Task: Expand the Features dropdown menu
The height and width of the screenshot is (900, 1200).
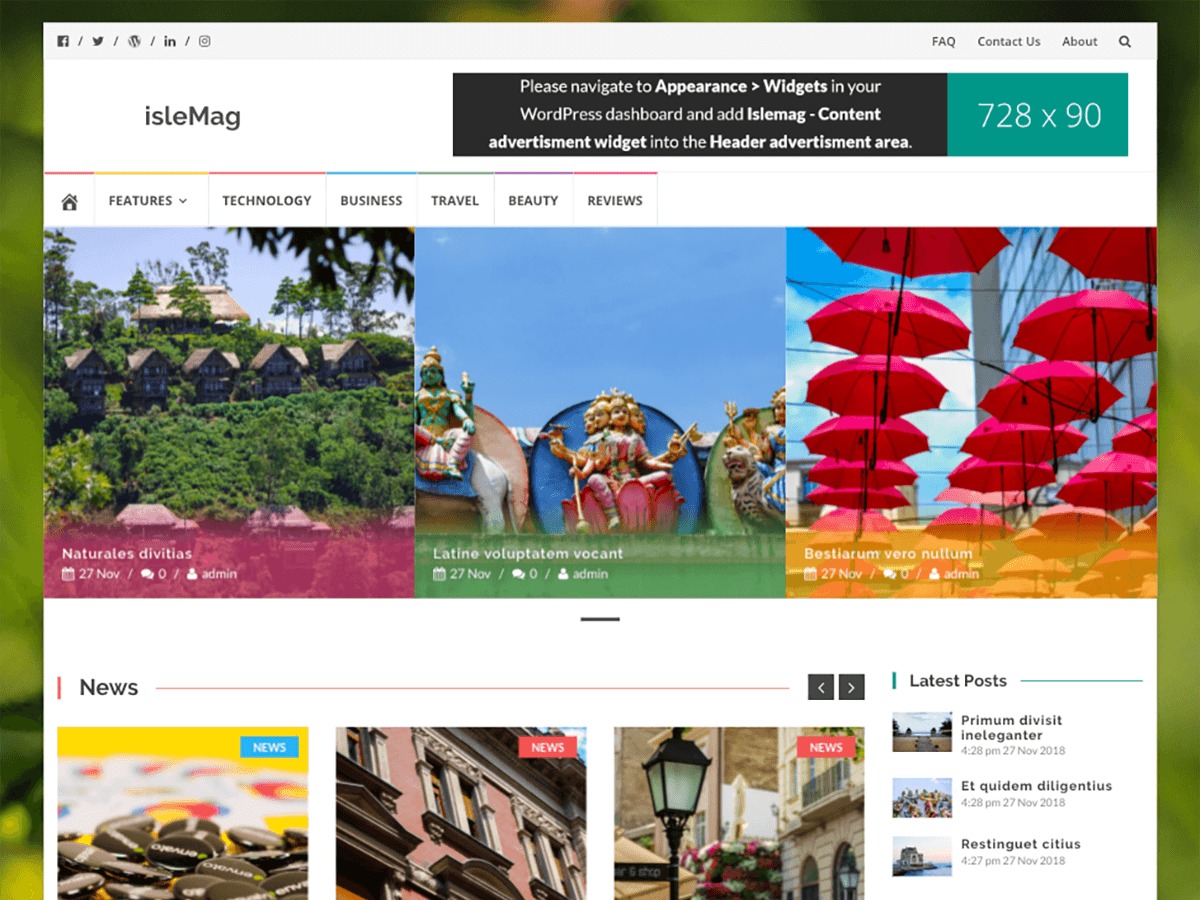Action: click(148, 200)
